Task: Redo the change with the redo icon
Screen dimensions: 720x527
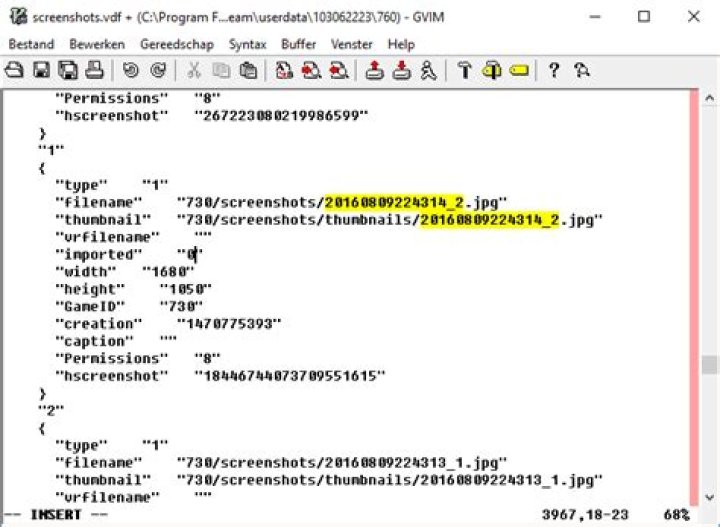Action: 158,70
